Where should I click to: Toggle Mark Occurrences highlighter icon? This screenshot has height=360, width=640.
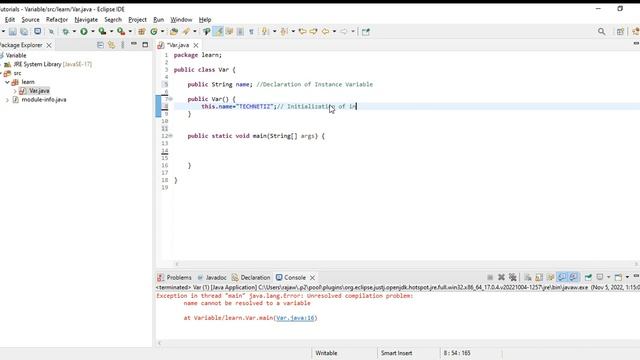pyautogui.click(x=218, y=31)
